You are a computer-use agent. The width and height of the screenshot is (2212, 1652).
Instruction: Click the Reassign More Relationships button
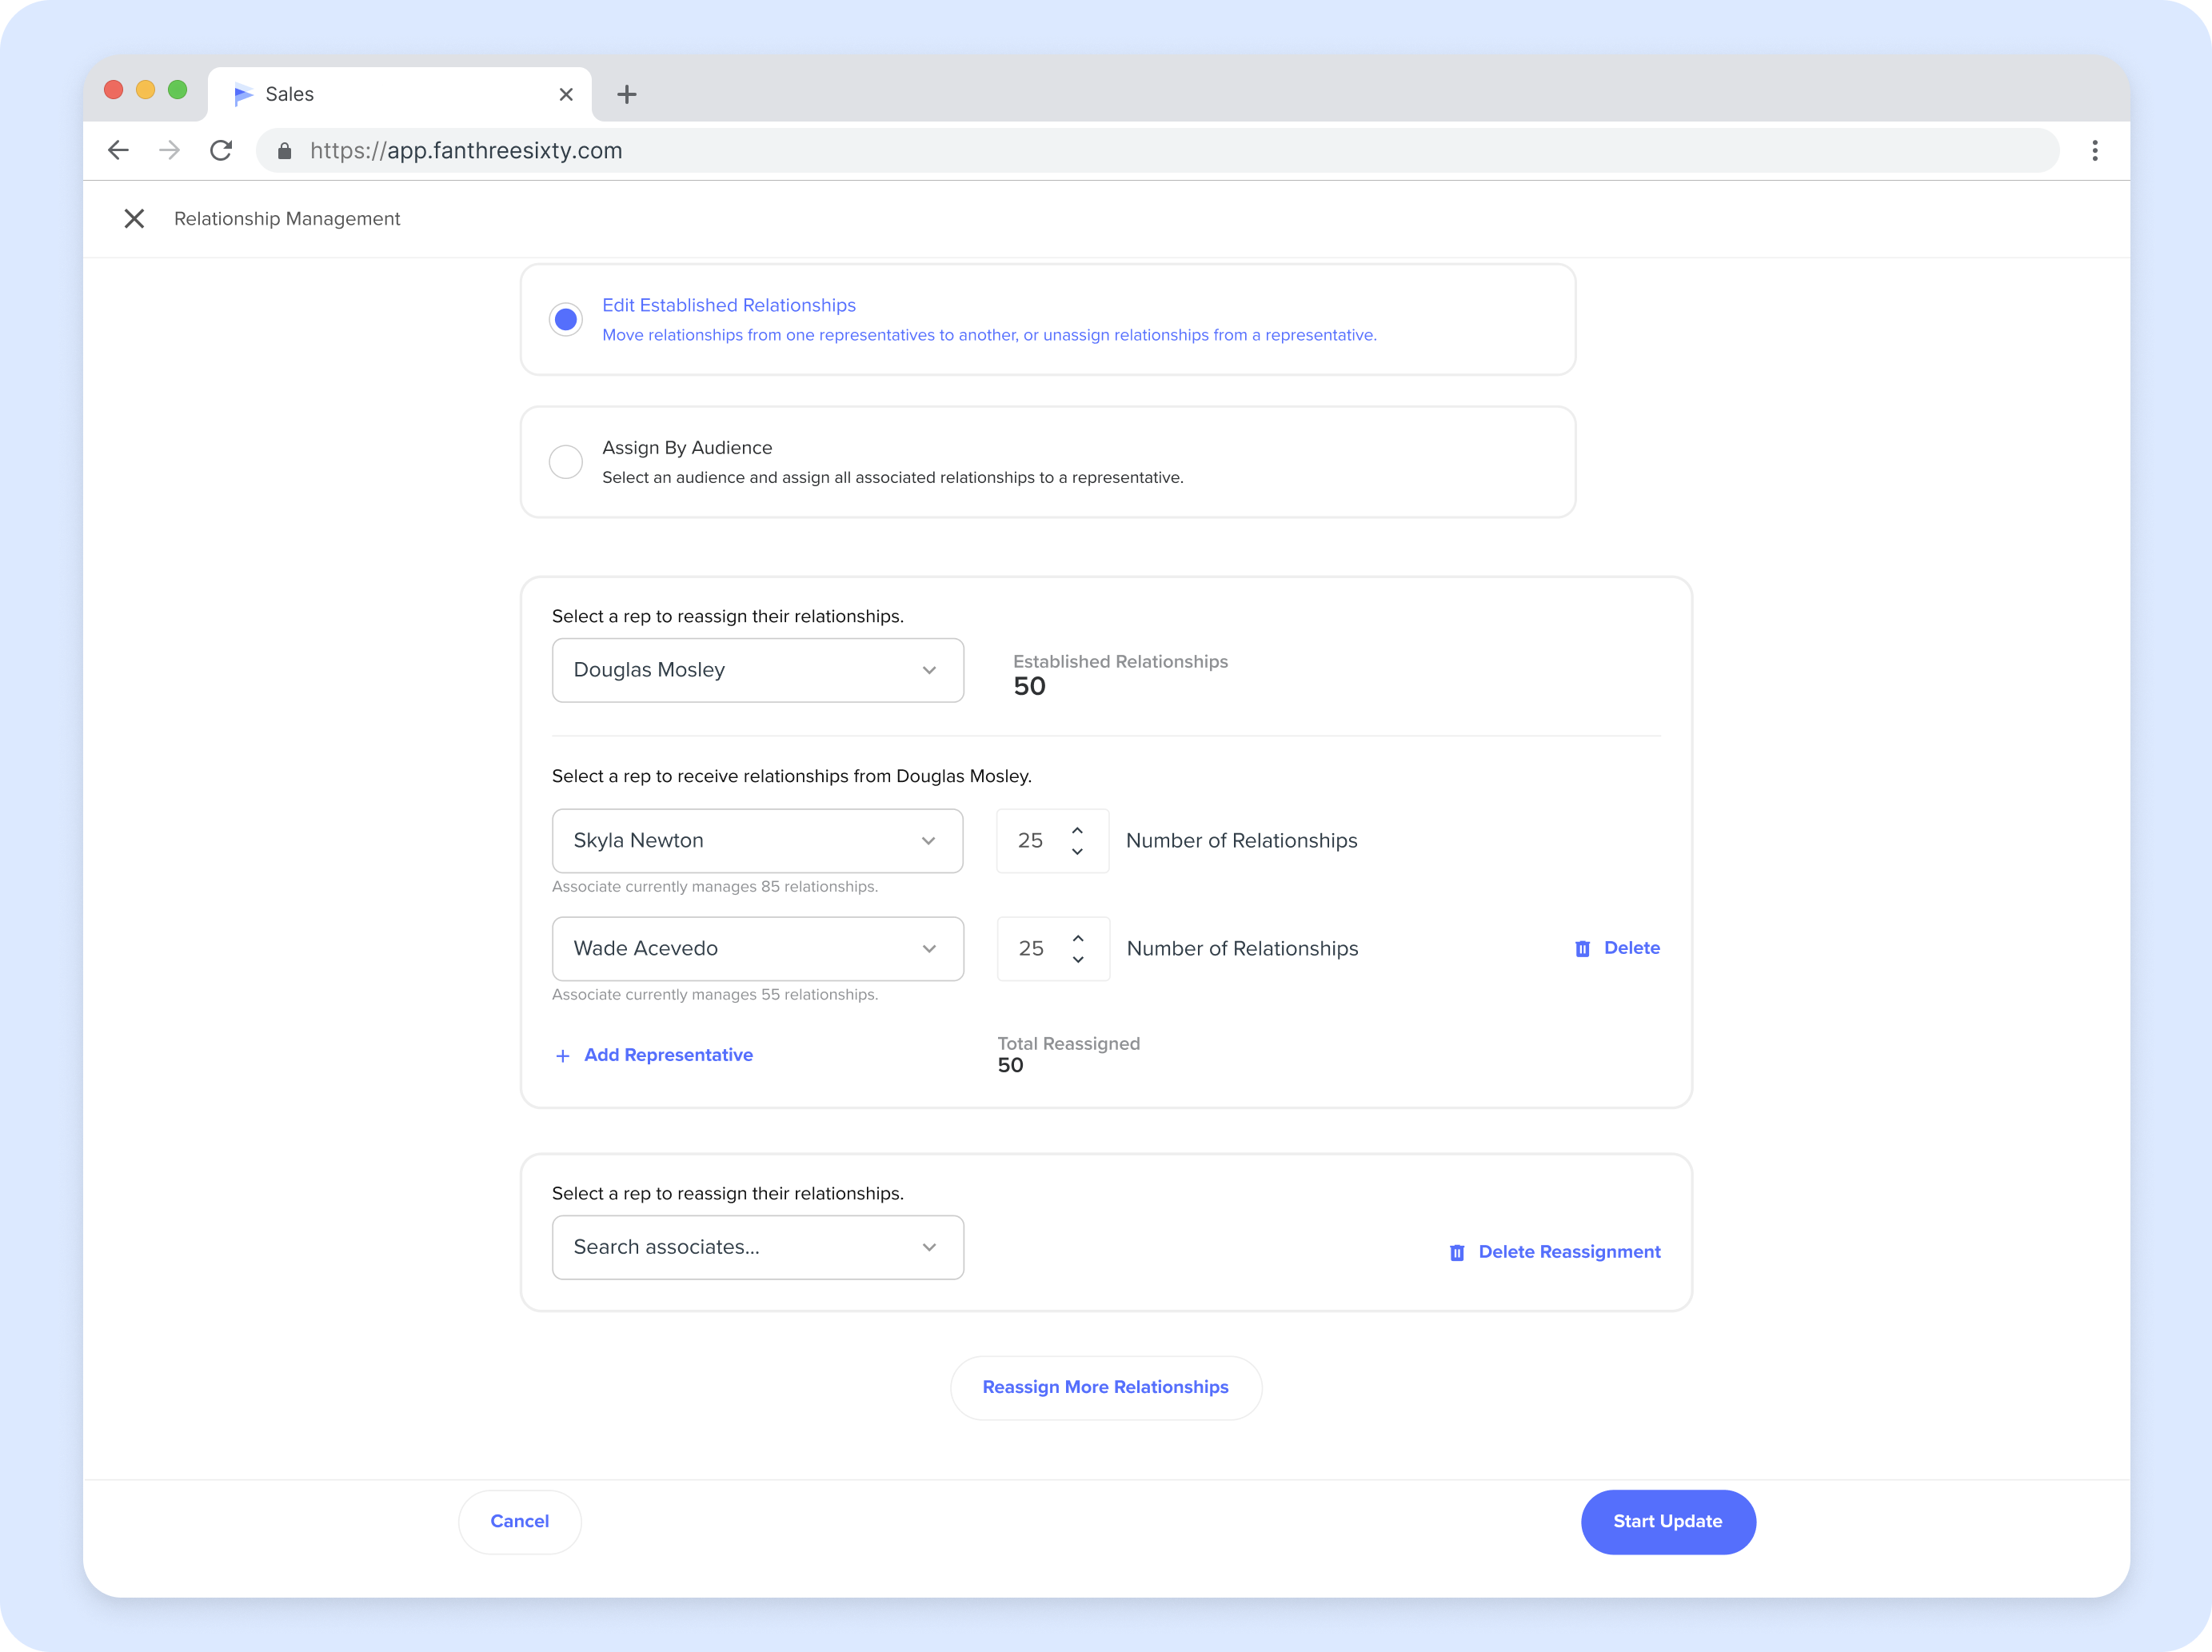tap(1106, 1388)
